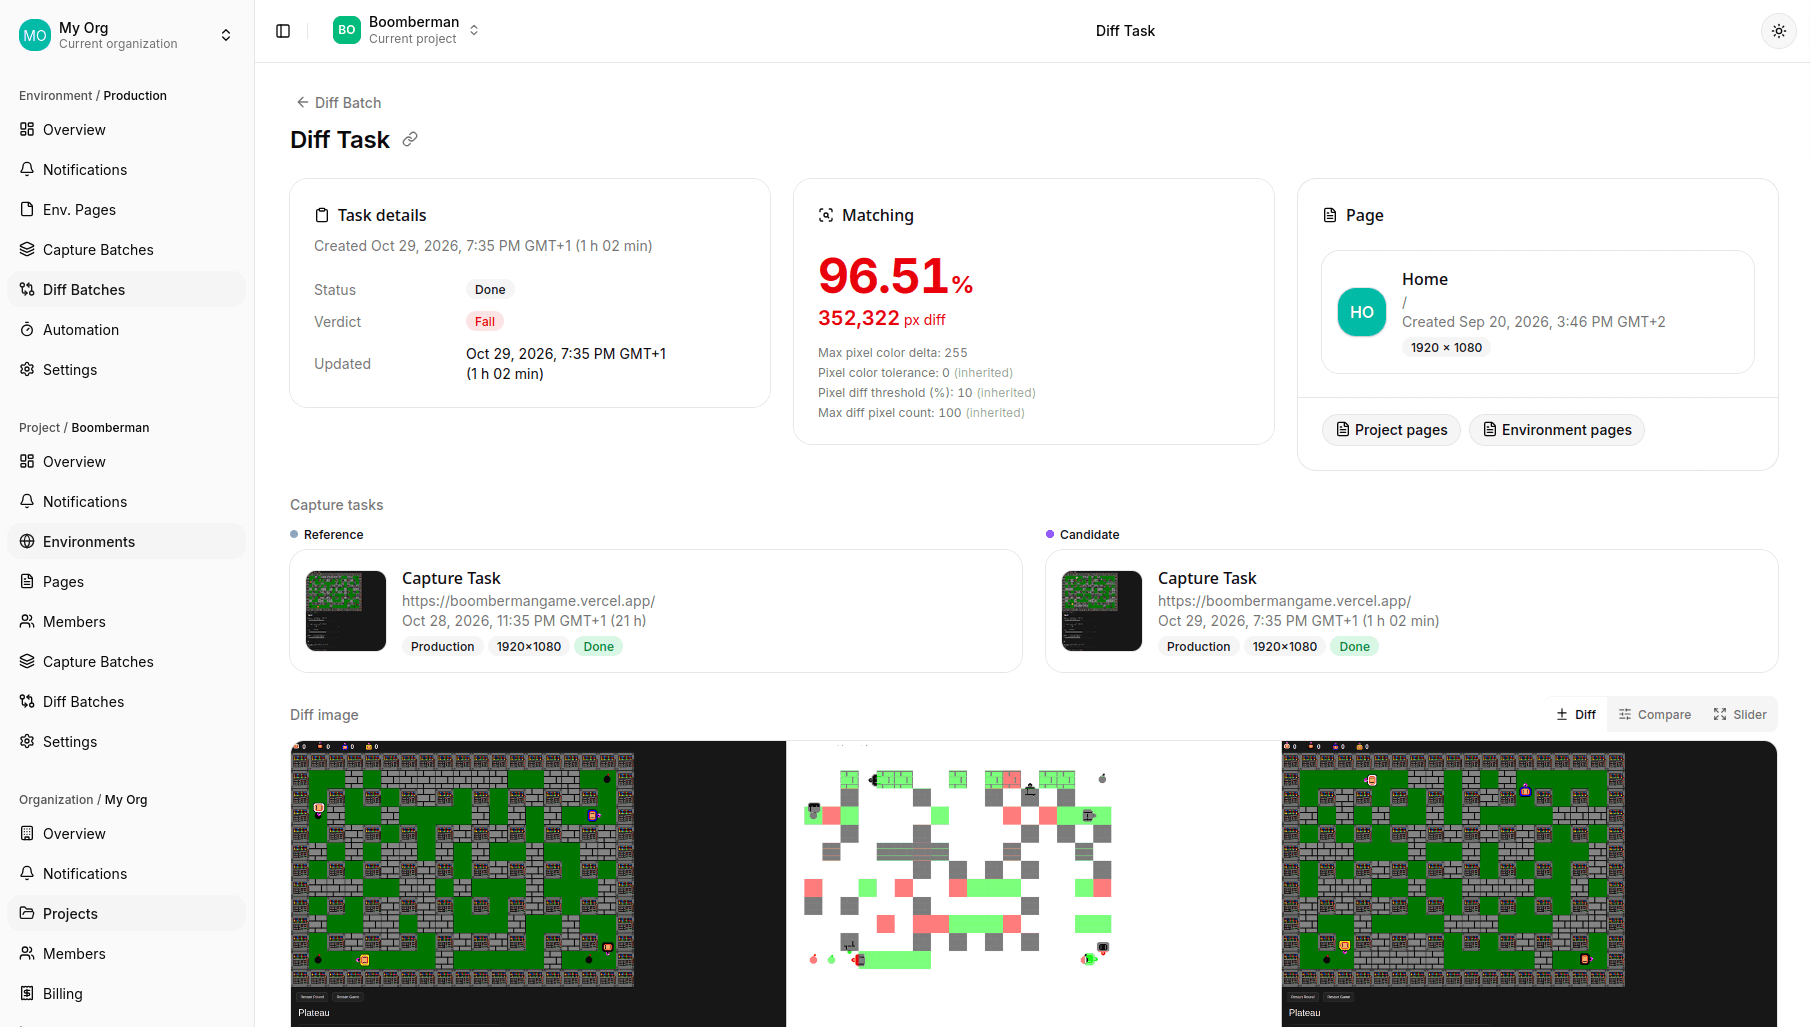Click the Boomberman breadcrumb in the sidebar
The width and height of the screenshot is (1810, 1027).
tap(110, 428)
